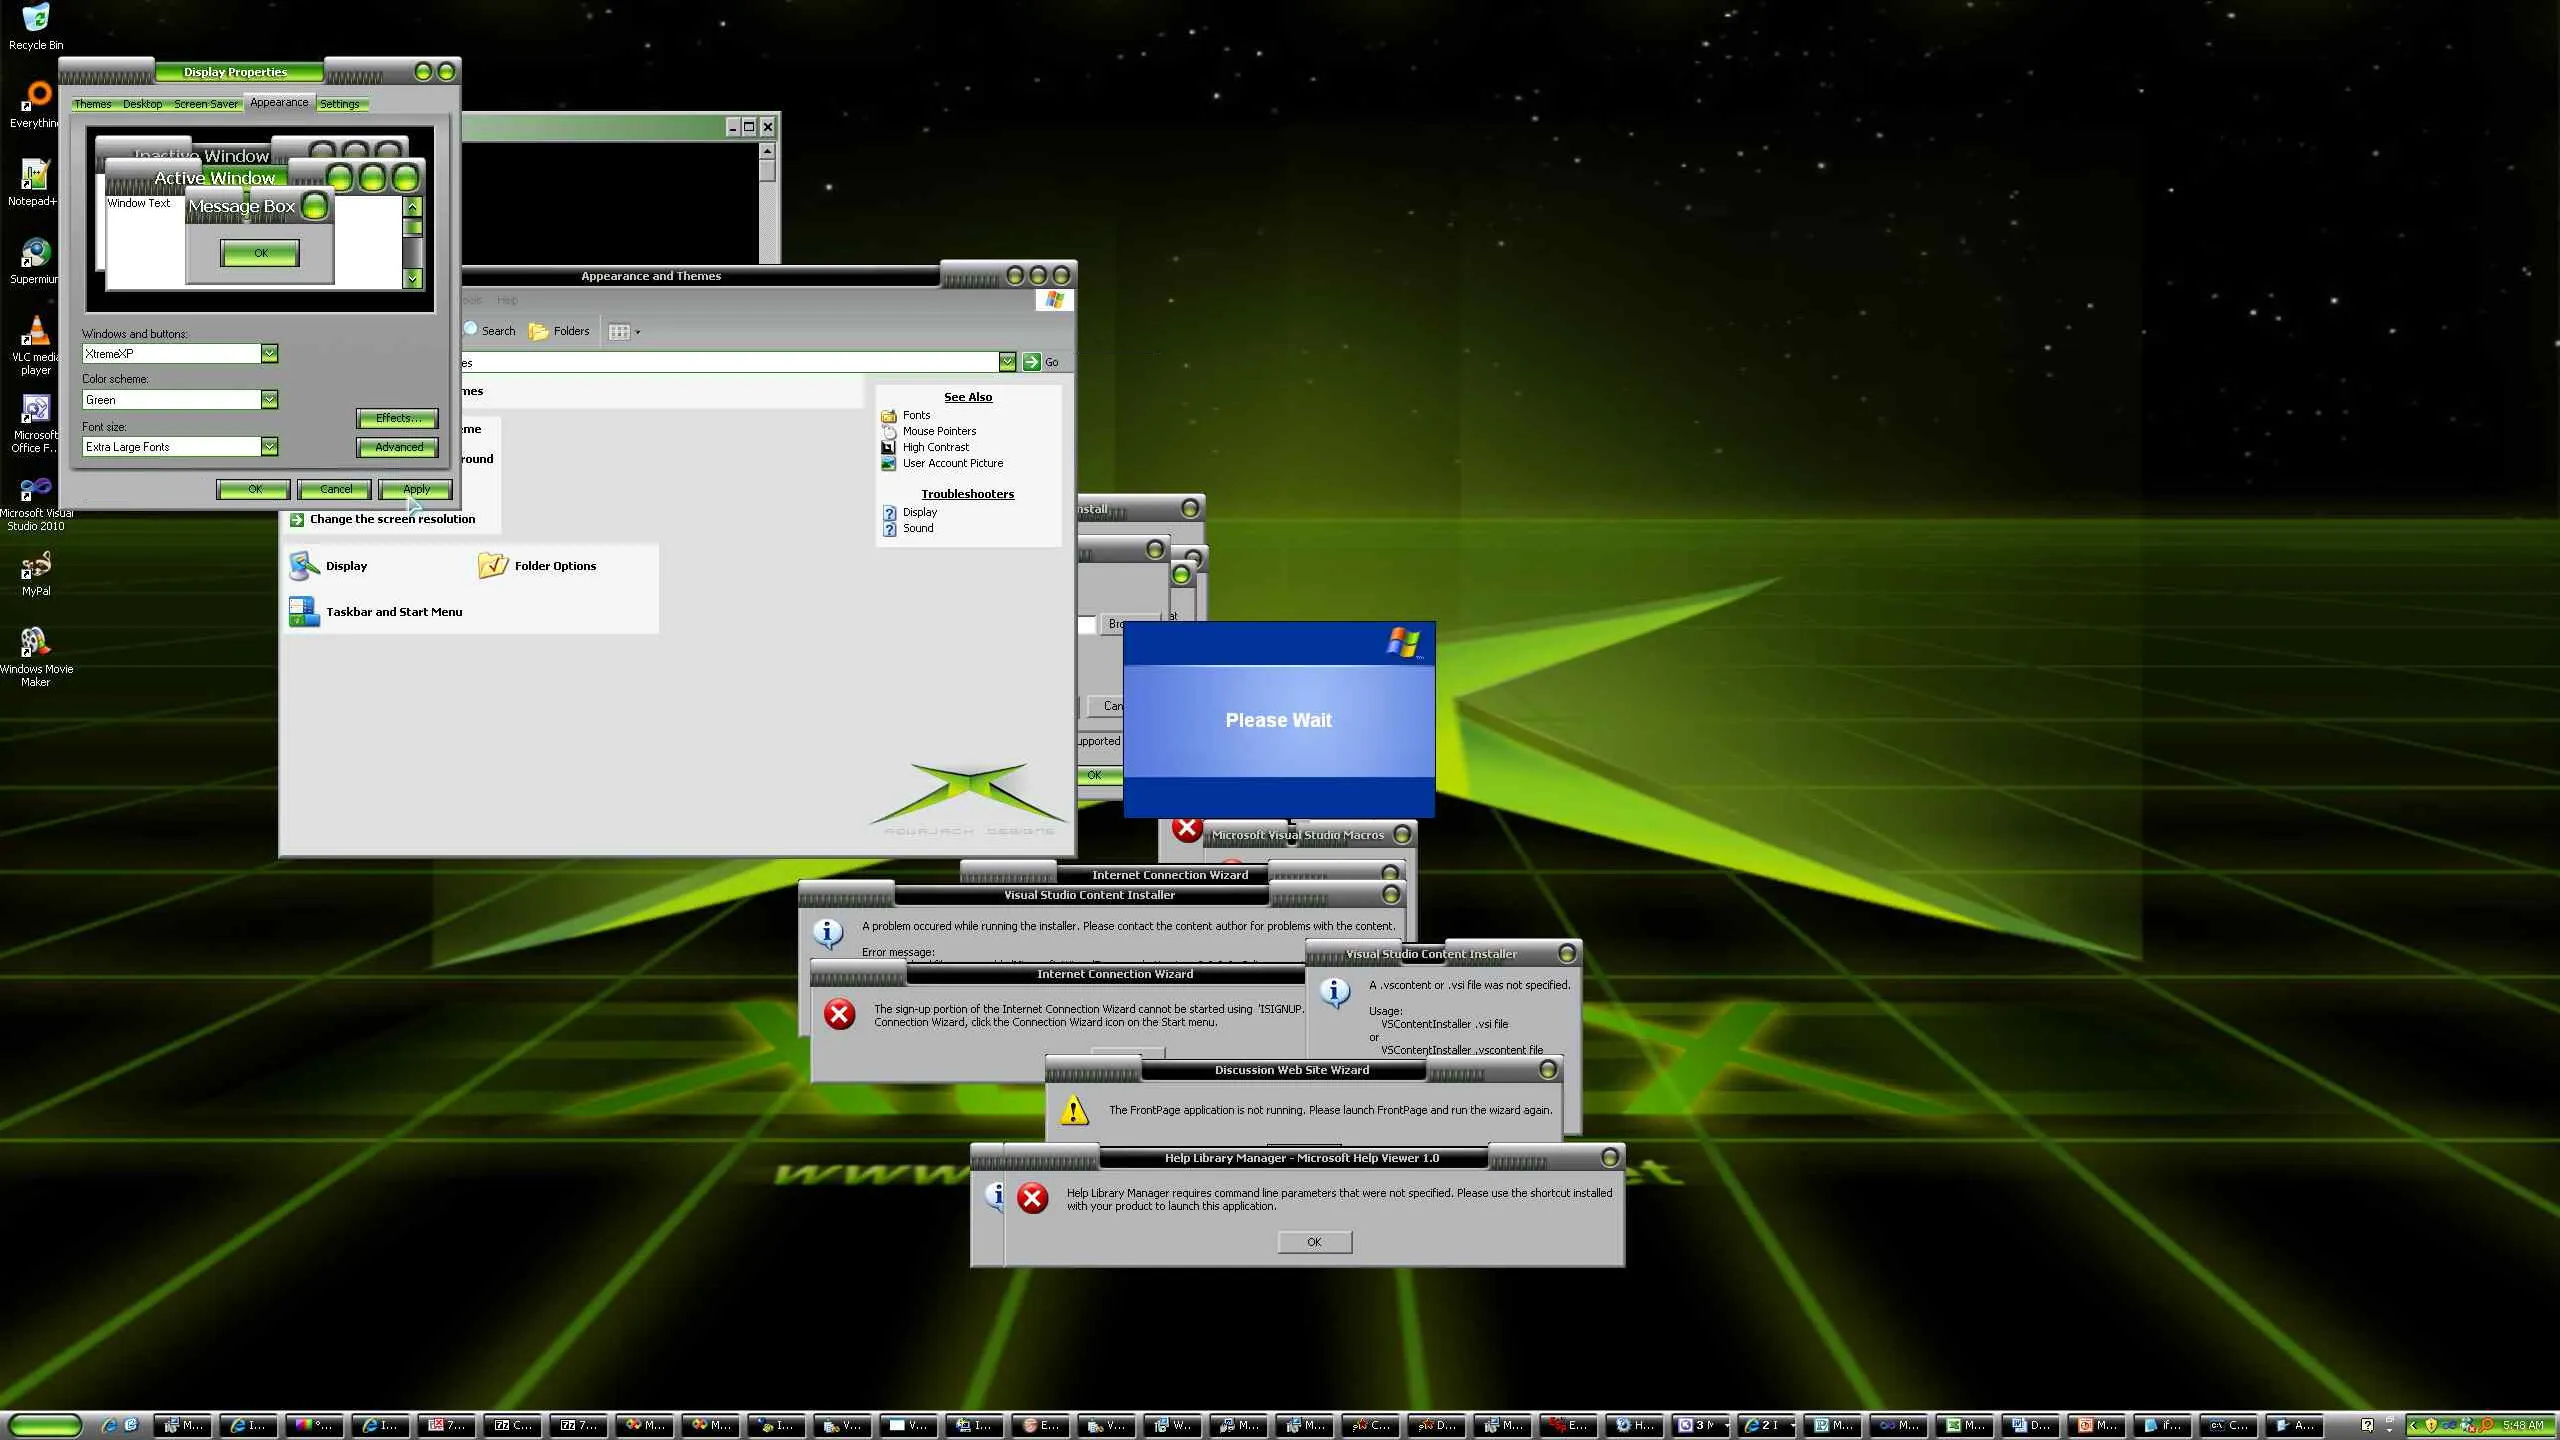Open the VLC media player desktop icon
2560x1440 pixels.
click(35, 332)
